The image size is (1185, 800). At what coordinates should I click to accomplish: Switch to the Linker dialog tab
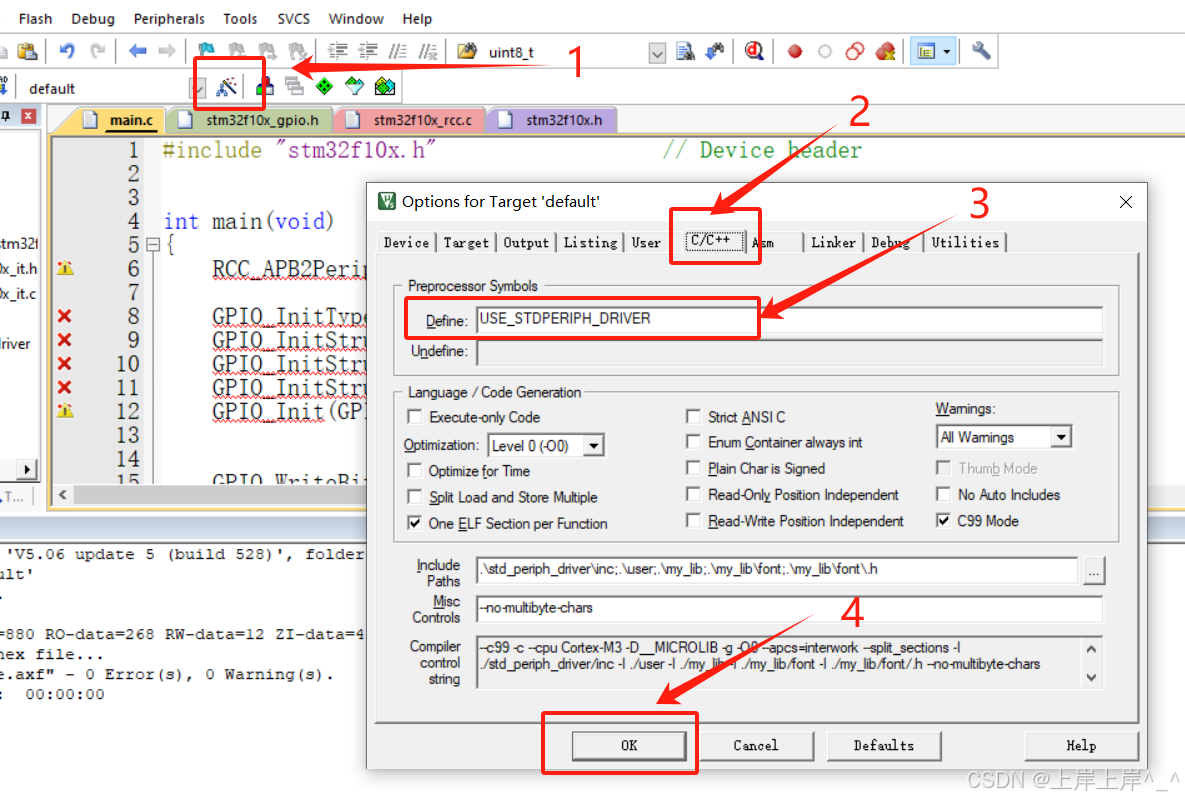[x=833, y=242]
